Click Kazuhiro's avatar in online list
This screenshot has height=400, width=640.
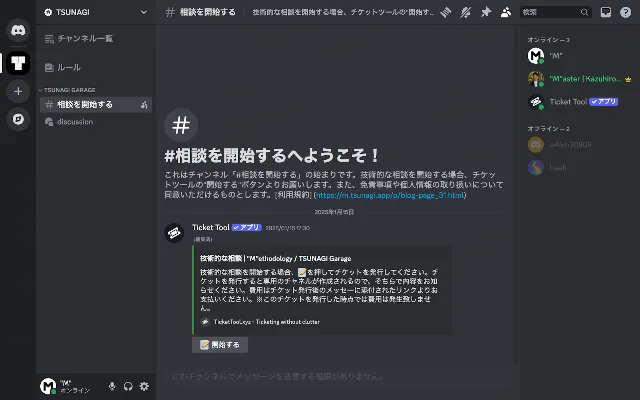pos(536,79)
